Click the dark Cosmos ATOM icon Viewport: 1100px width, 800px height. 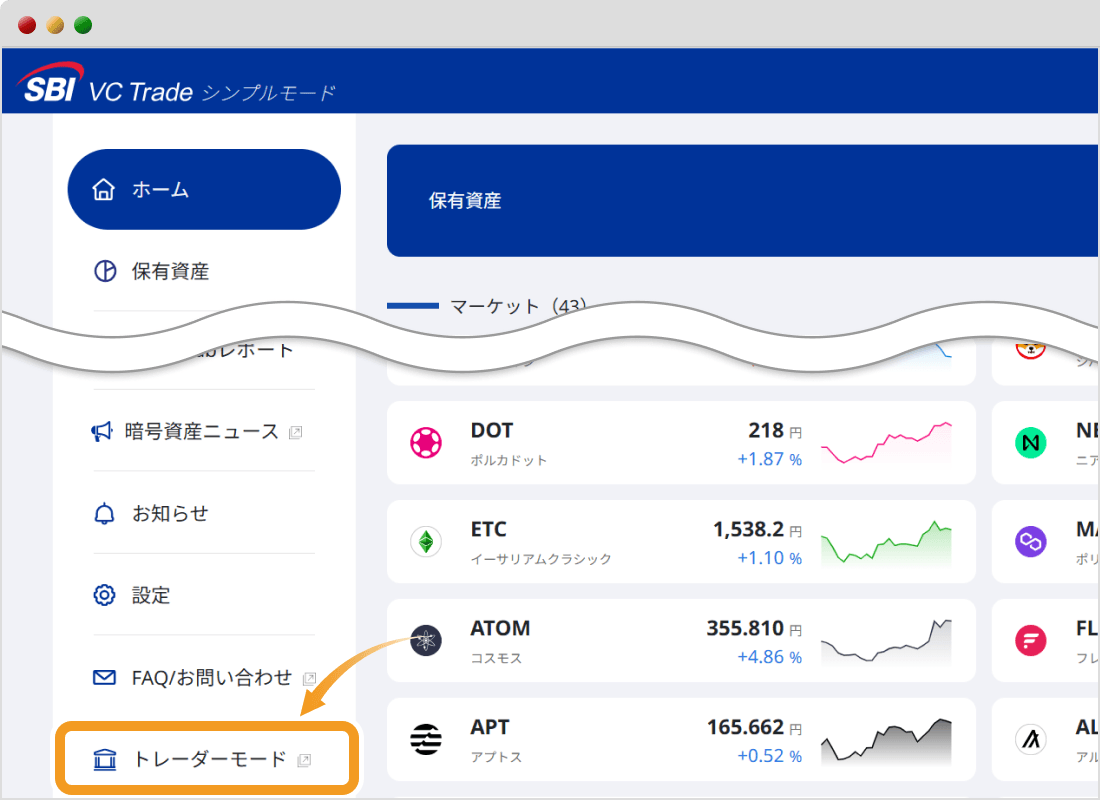[x=426, y=641]
